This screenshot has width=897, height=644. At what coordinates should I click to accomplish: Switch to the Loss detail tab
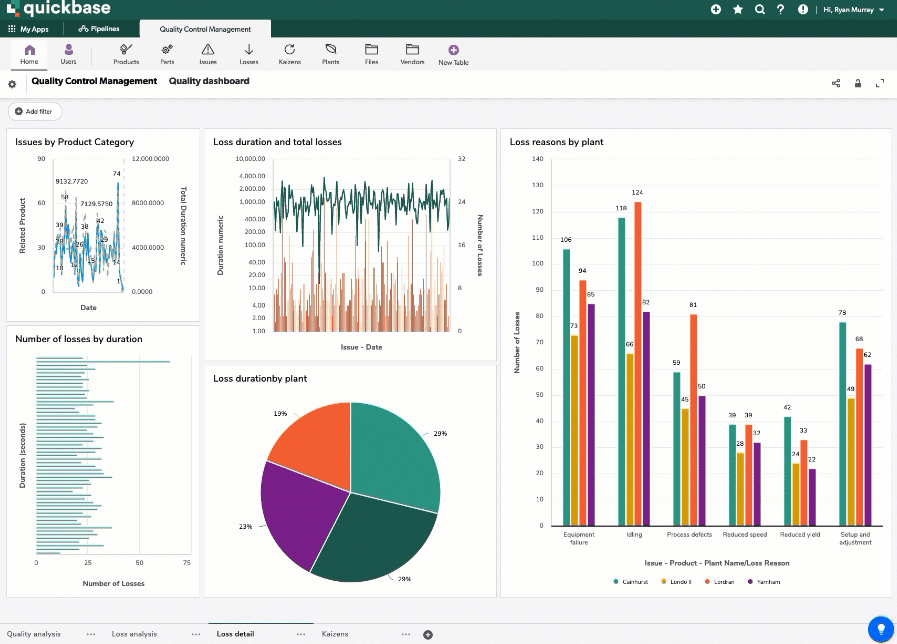tap(235, 634)
